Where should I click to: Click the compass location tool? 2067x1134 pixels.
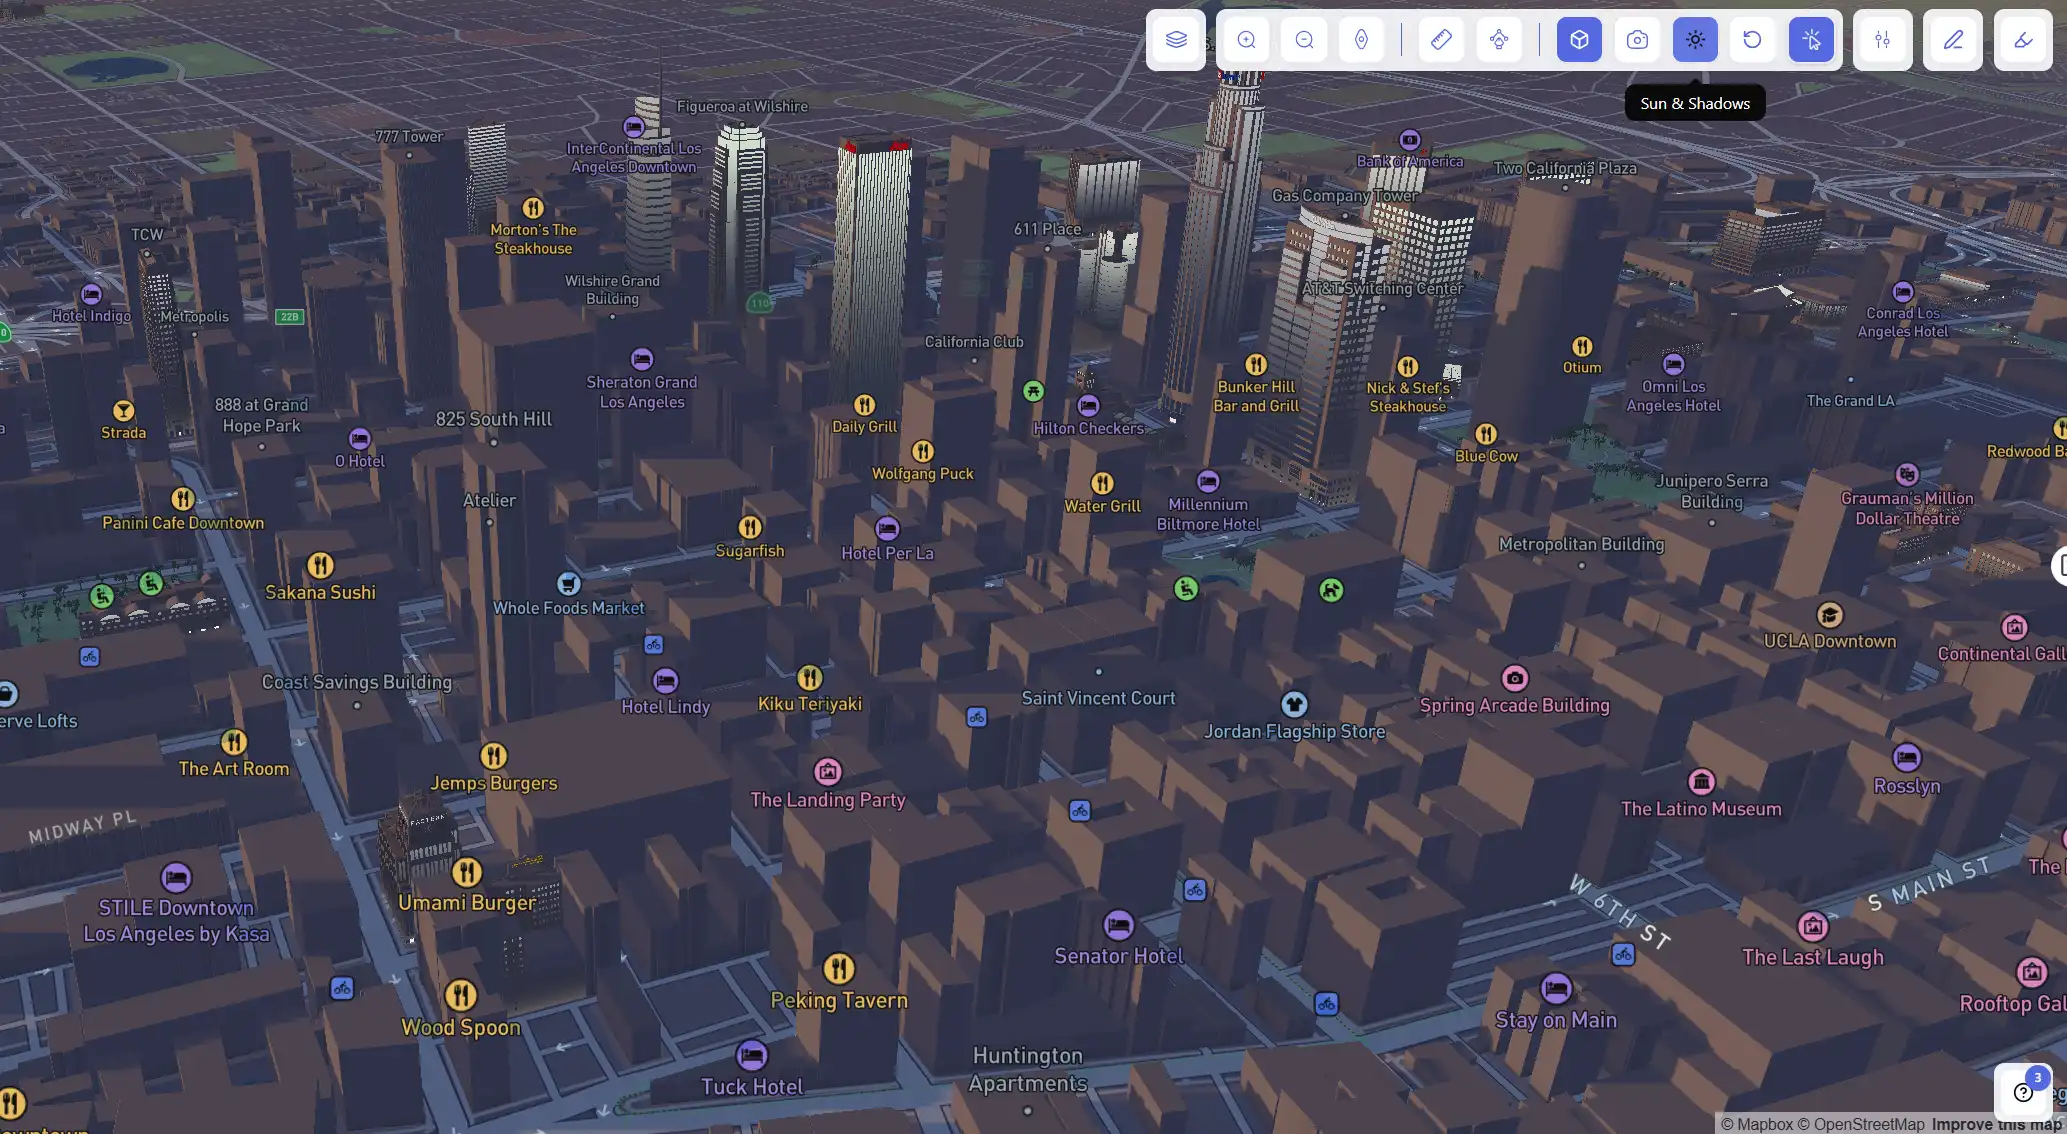click(x=1361, y=40)
